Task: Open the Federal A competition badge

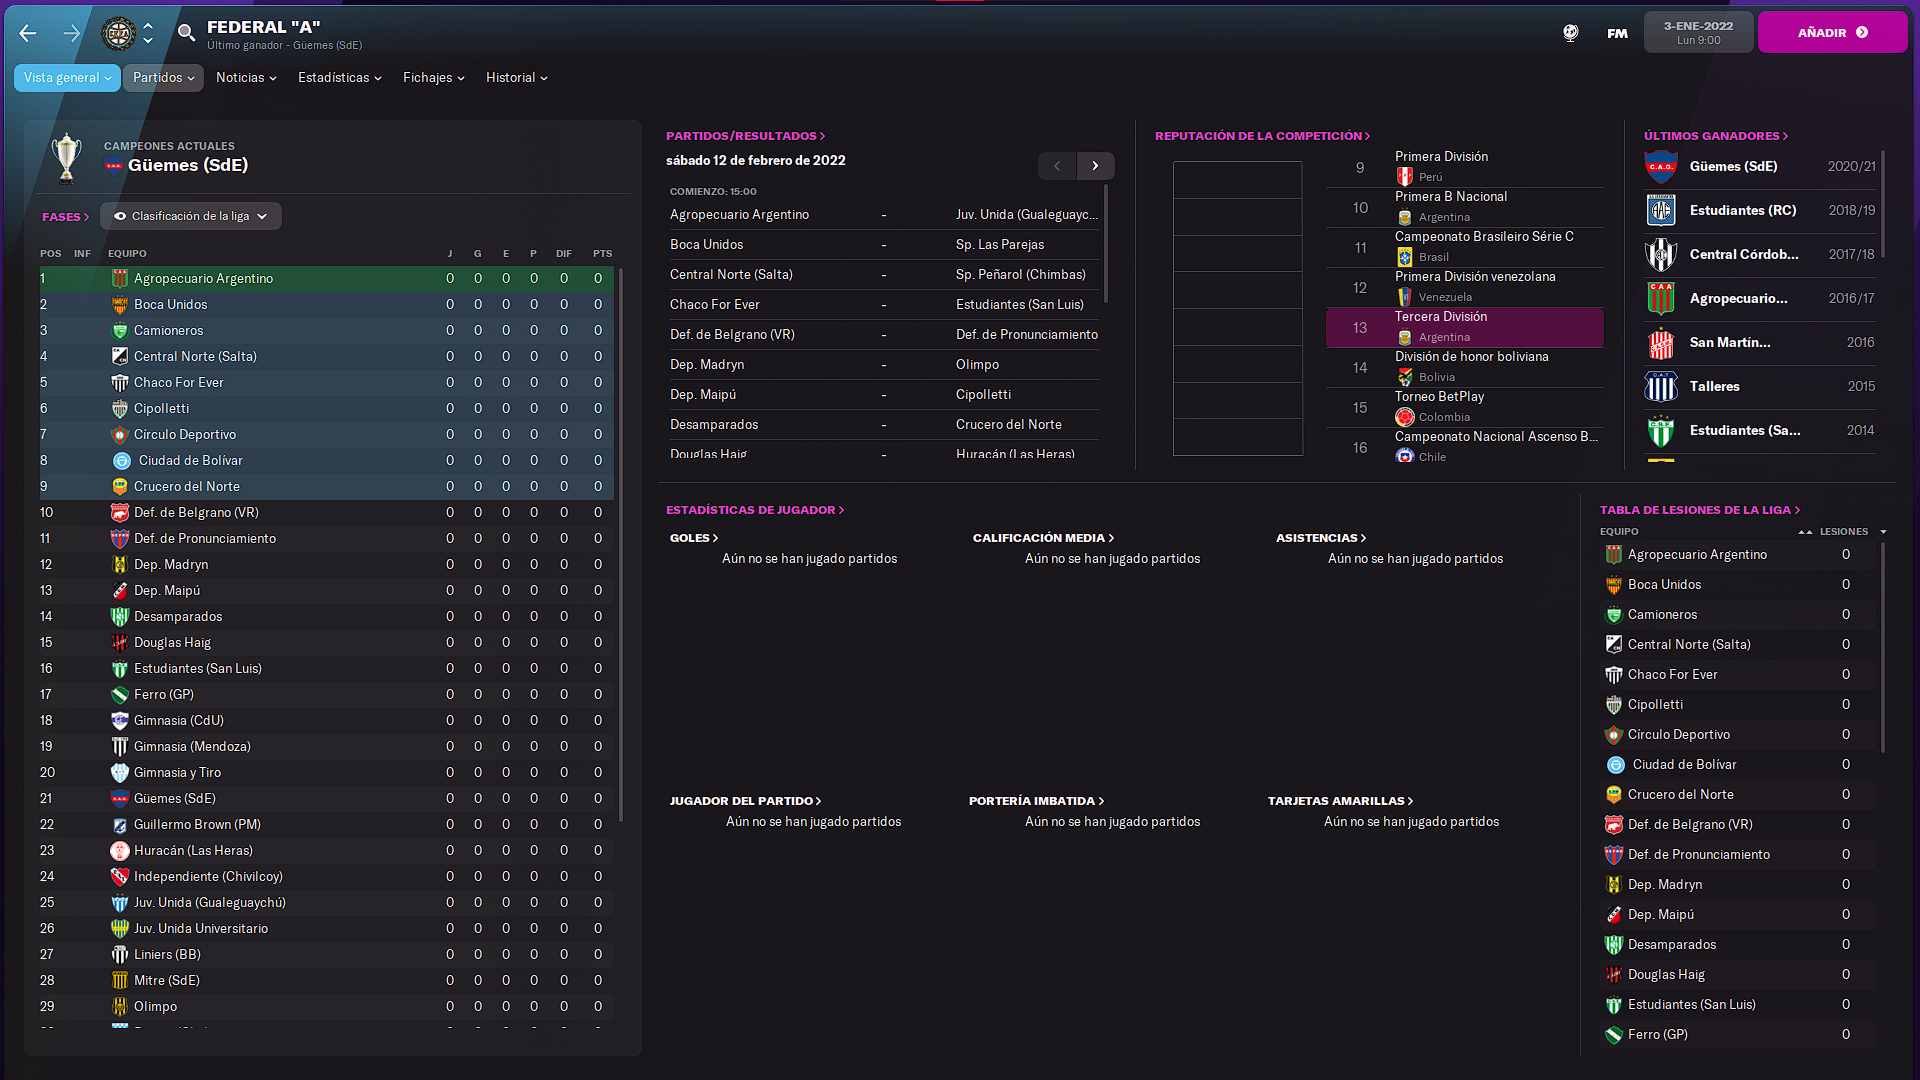Action: pos(119,33)
